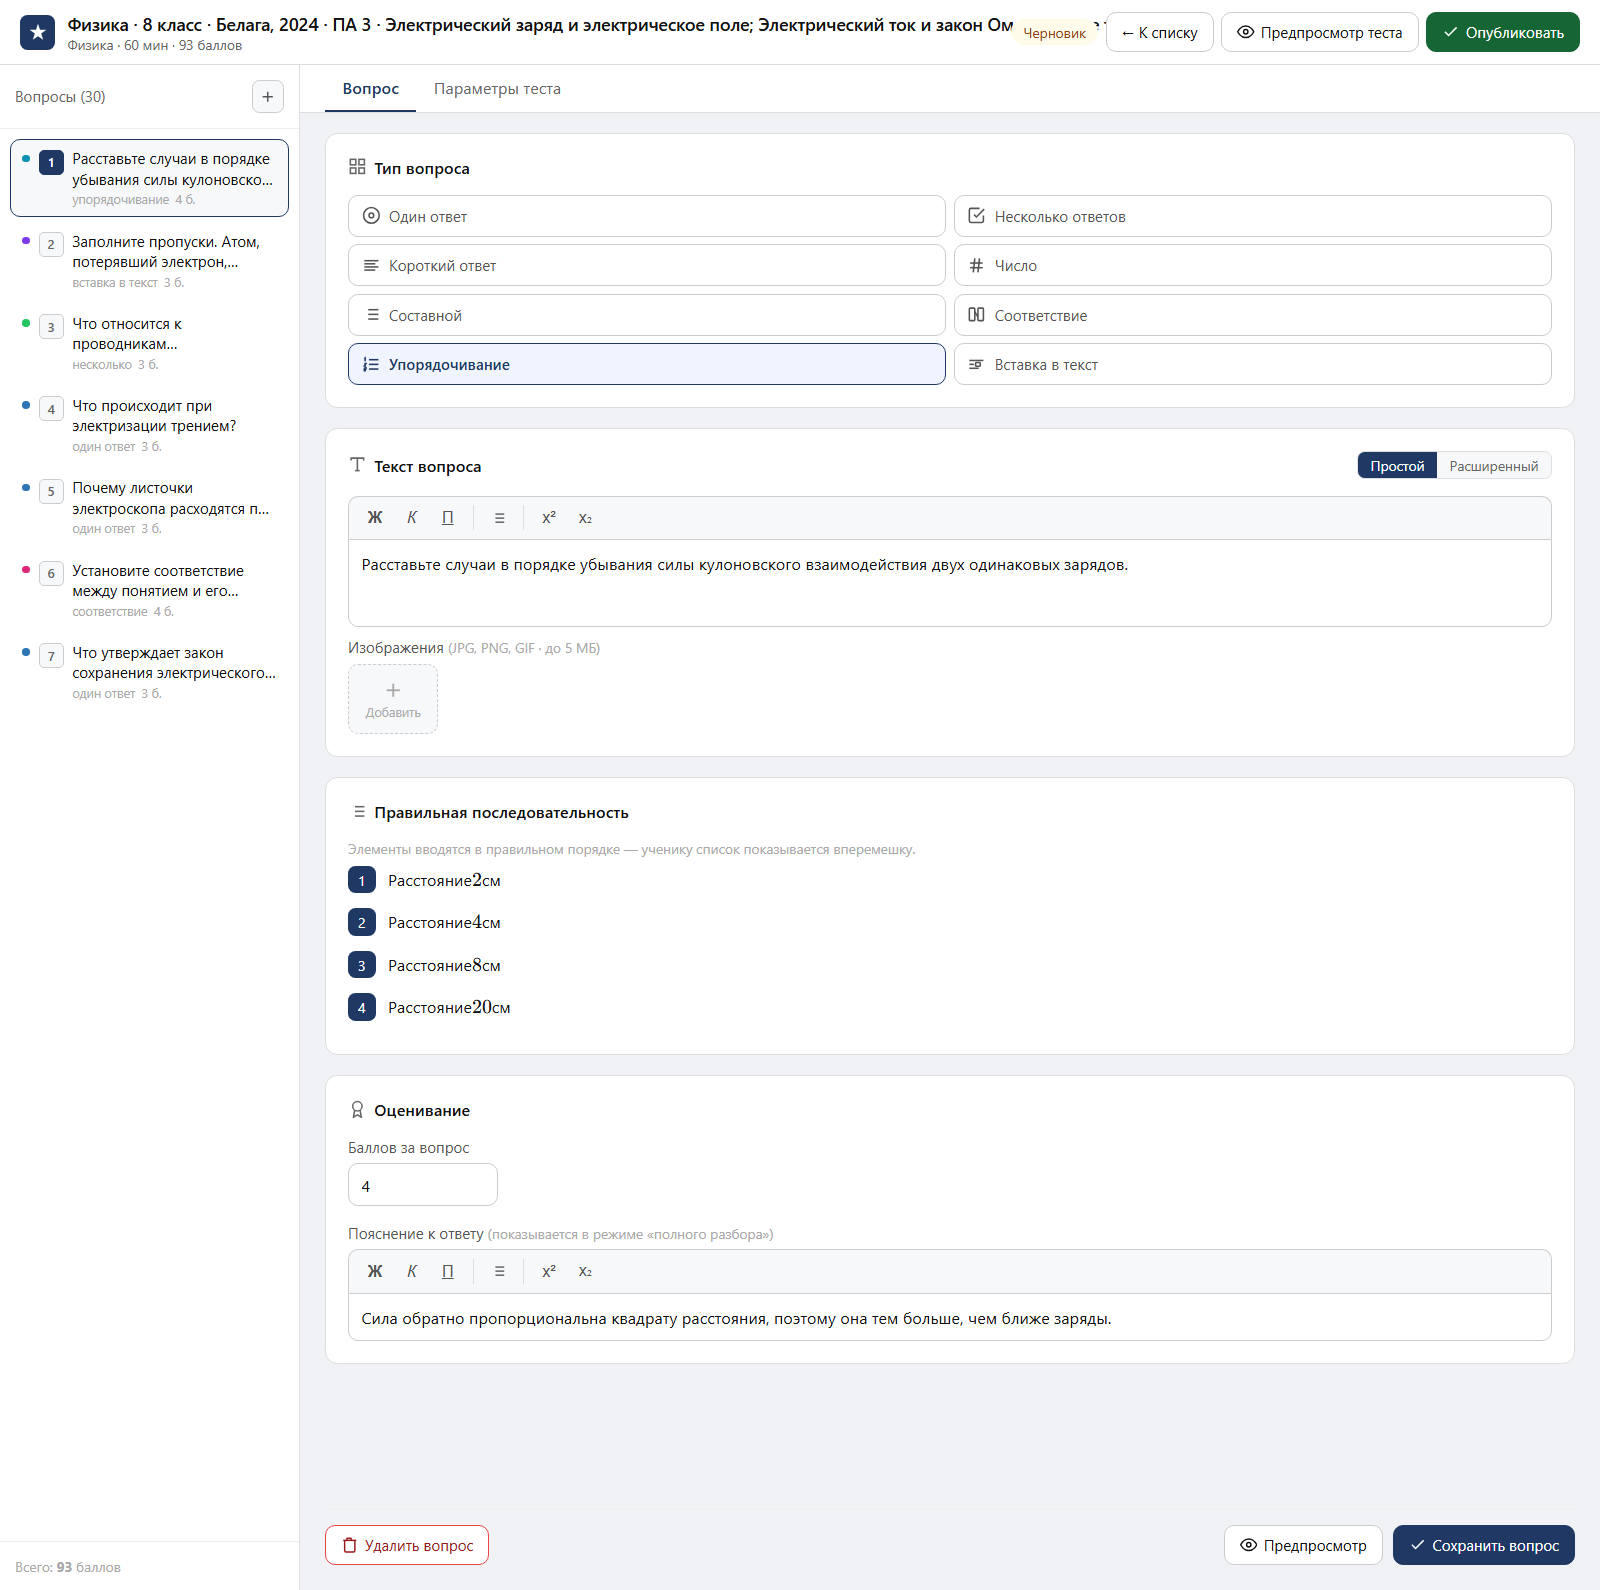Select the "Один ответ" question type
The image size is (1600, 1590).
pyautogui.click(x=647, y=216)
